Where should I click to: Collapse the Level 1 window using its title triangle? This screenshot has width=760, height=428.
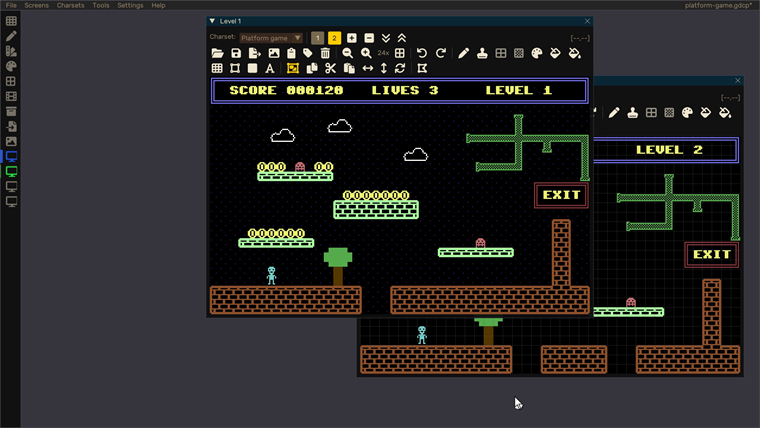point(212,21)
